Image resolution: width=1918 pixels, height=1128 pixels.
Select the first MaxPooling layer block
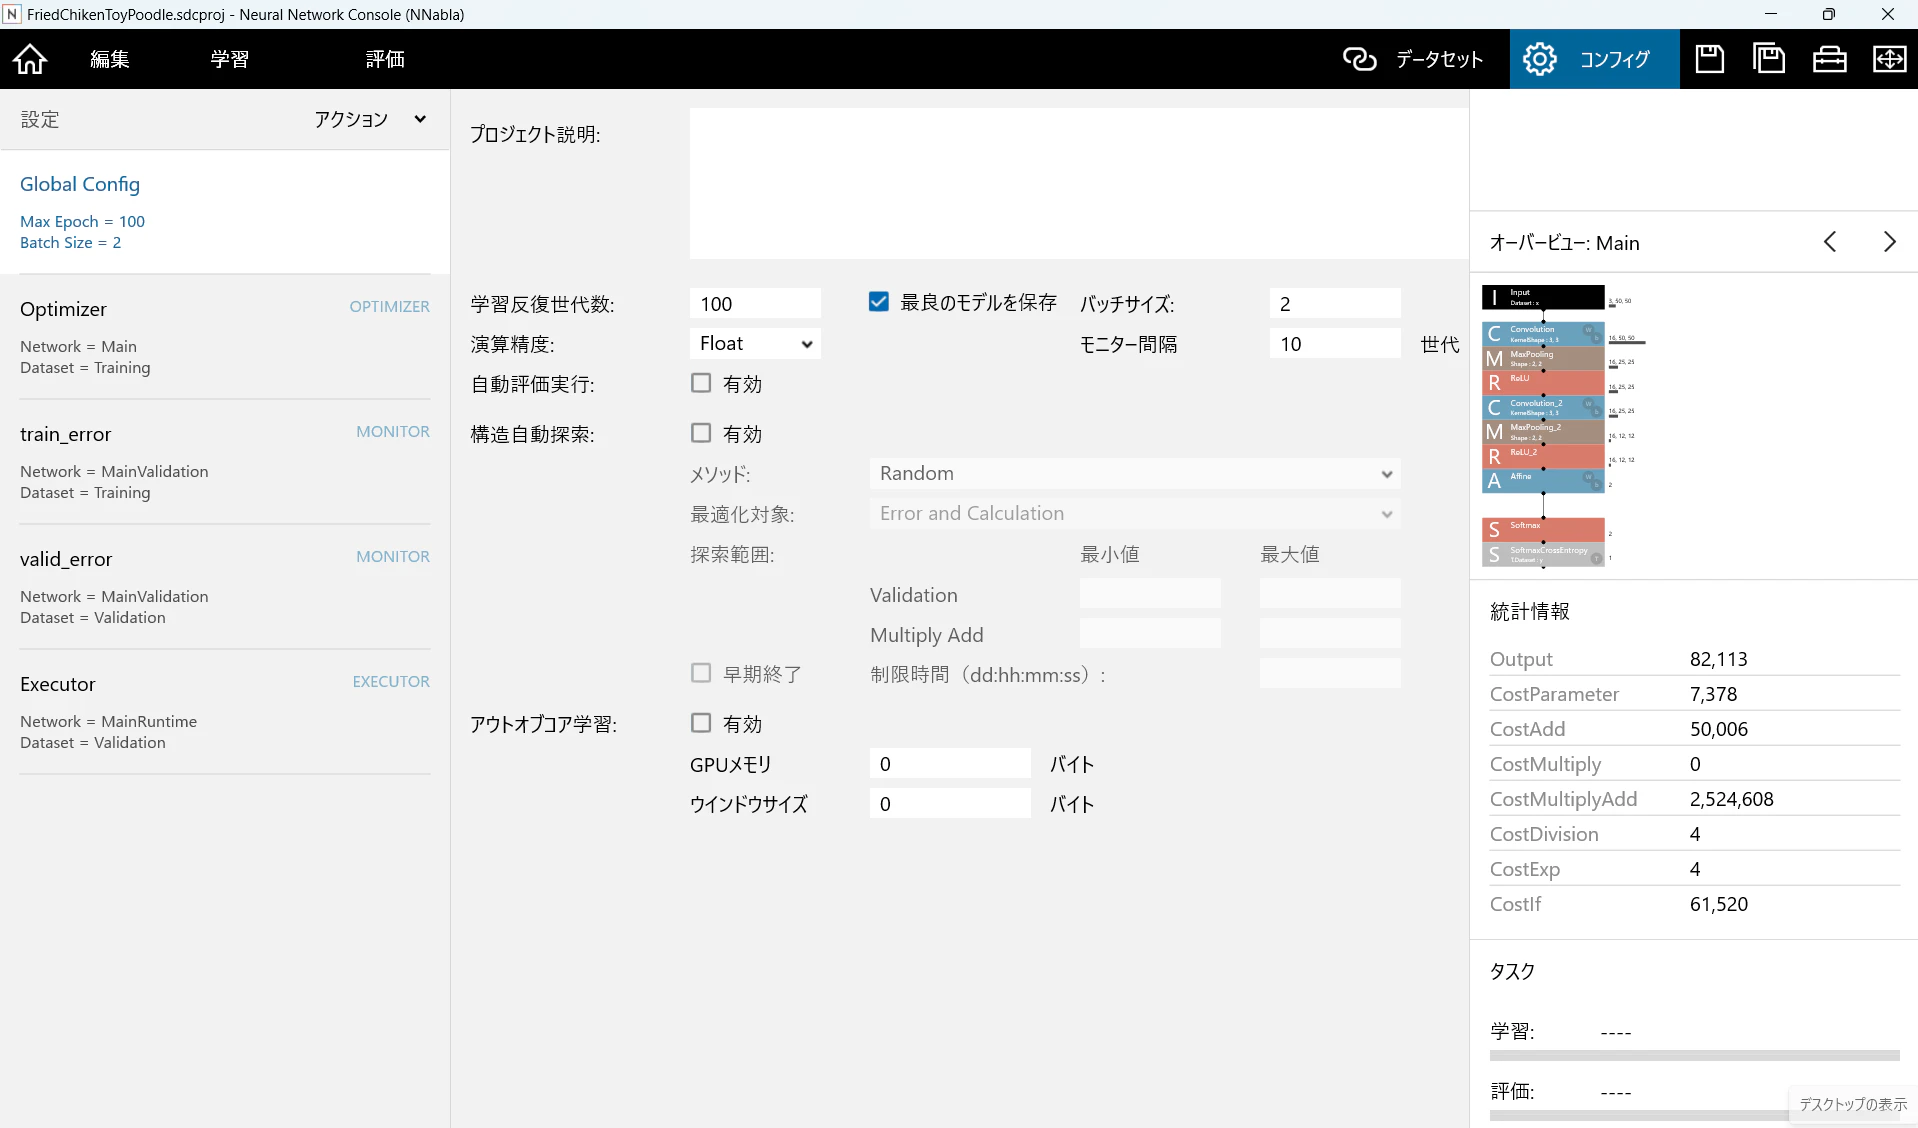click(1543, 358)
